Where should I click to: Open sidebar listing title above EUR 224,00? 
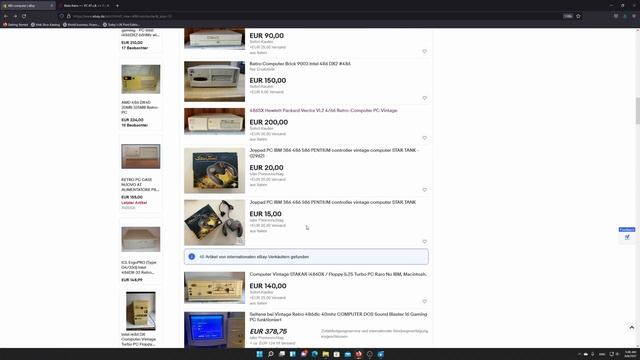[x=140, y=107]
